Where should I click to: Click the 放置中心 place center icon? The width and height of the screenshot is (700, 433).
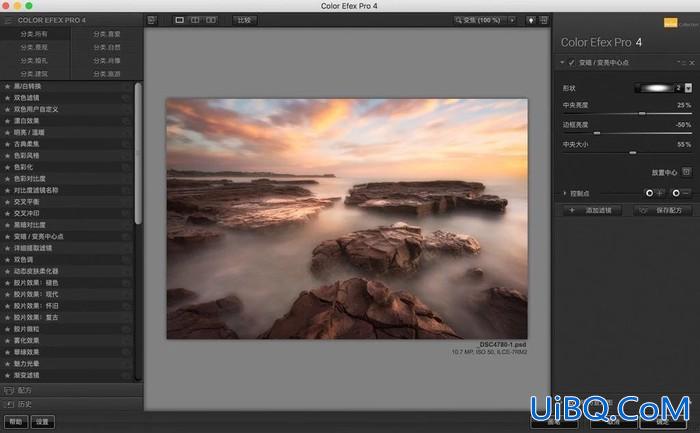coord(687,172)
